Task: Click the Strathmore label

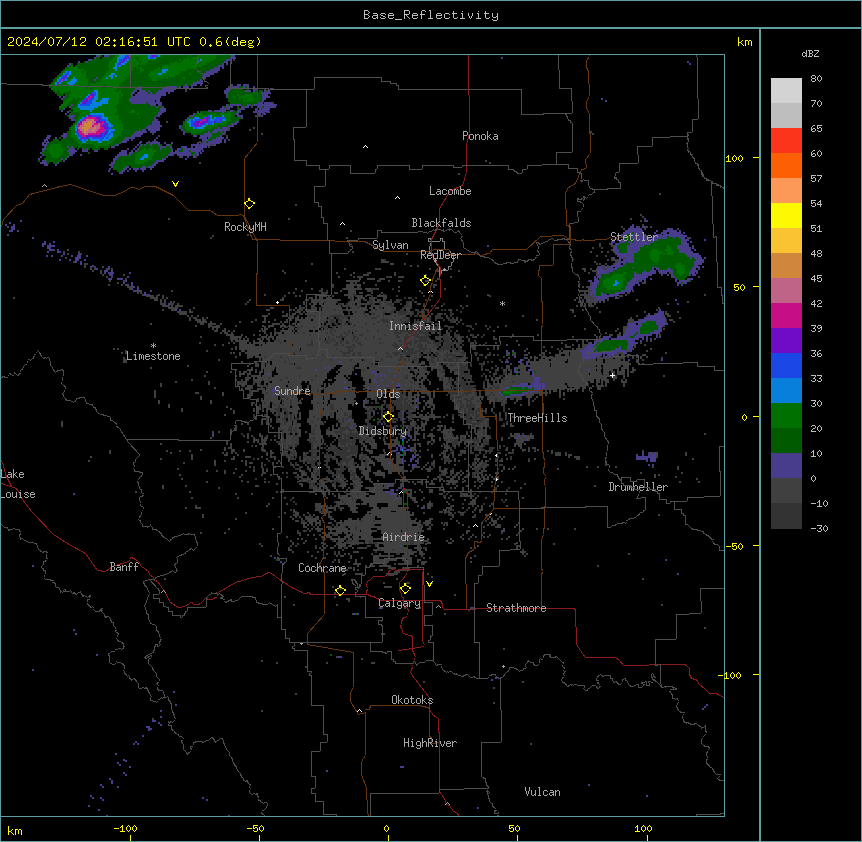Action: (x=516, y=608)
